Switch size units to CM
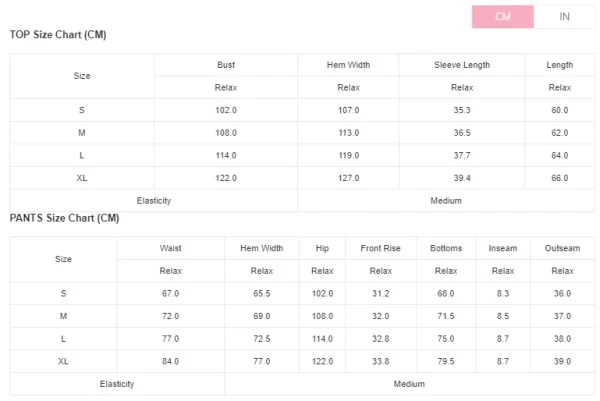The image size is (600, 401). (x=502, y=16)
